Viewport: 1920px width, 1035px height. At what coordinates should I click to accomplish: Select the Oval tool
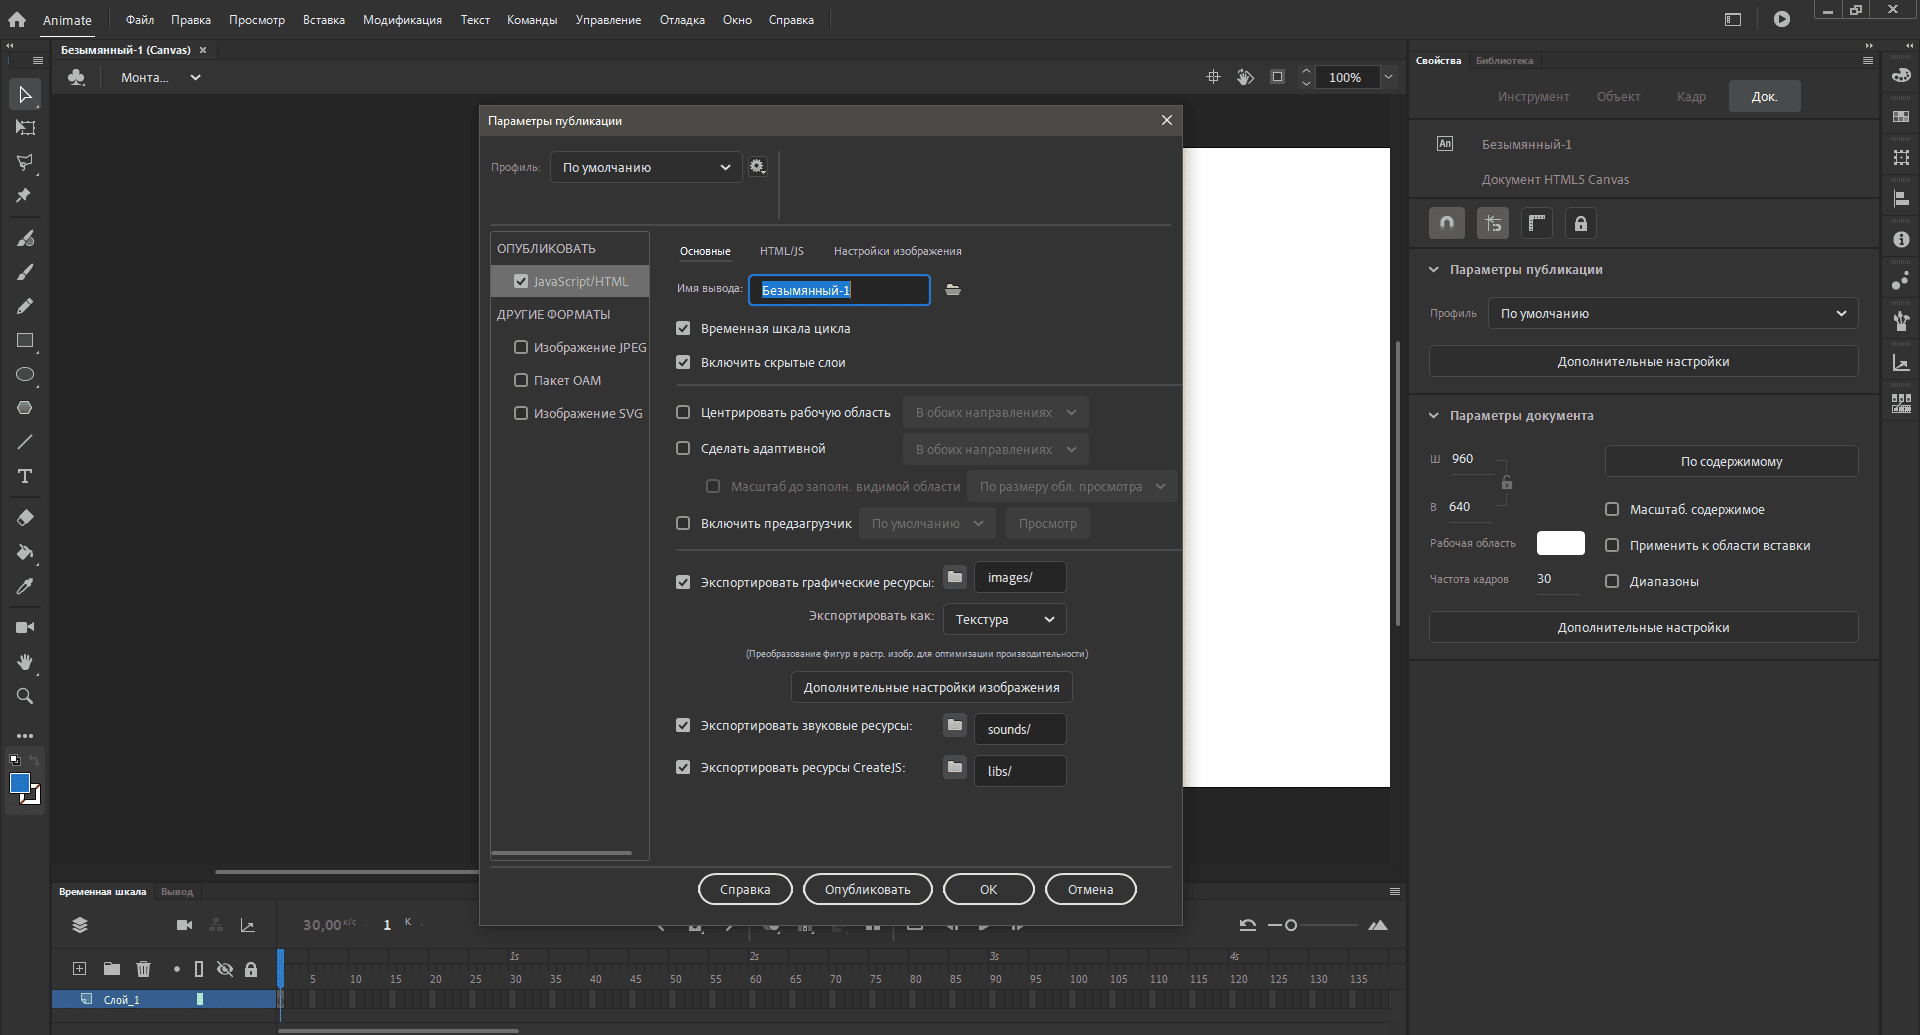click(x=25, y=374)
